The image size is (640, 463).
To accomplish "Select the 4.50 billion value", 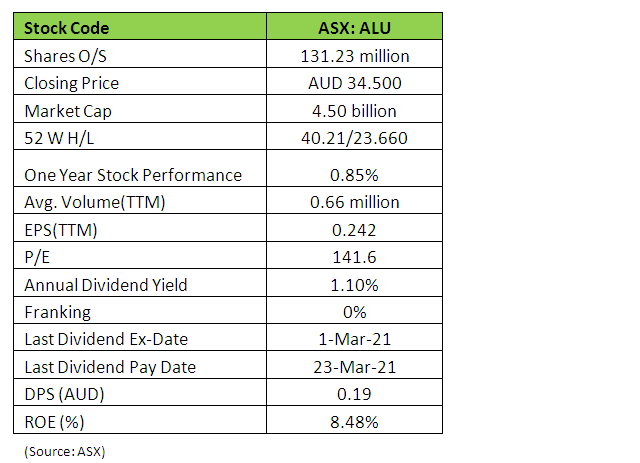I will tap(354, 110).
